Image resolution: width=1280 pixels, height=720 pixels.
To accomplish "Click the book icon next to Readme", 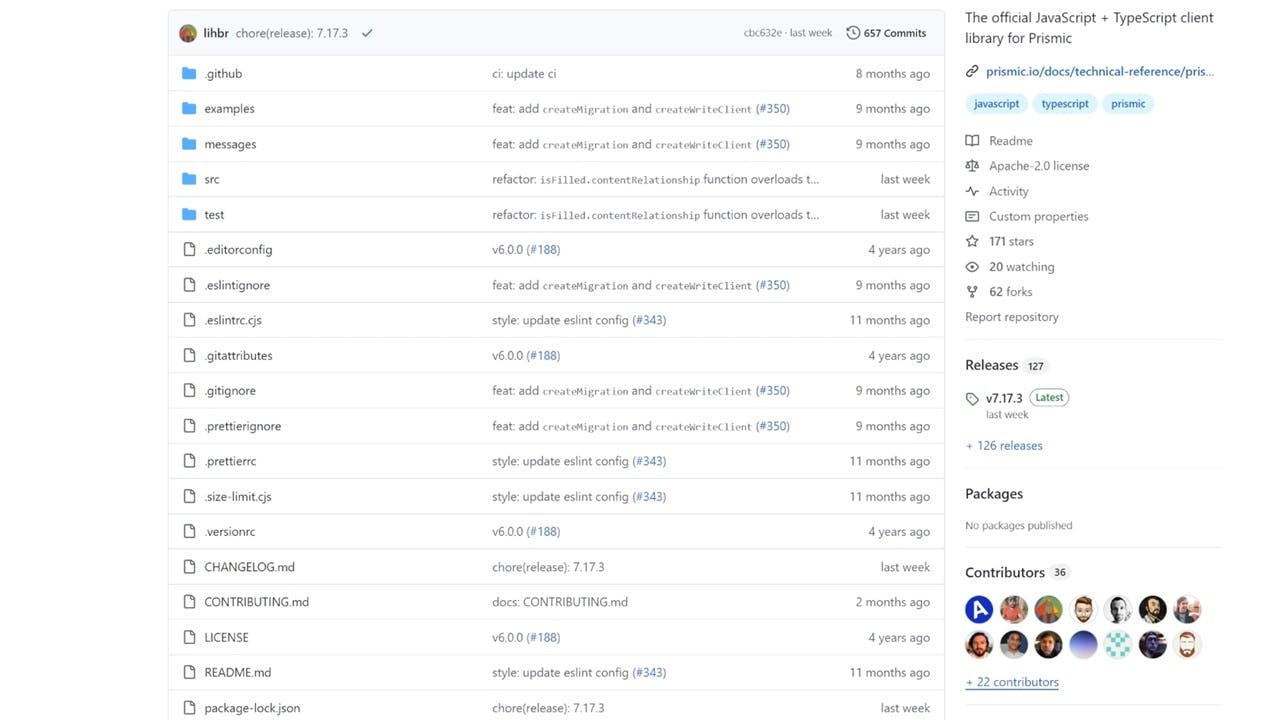I will [x=972, y=141].
